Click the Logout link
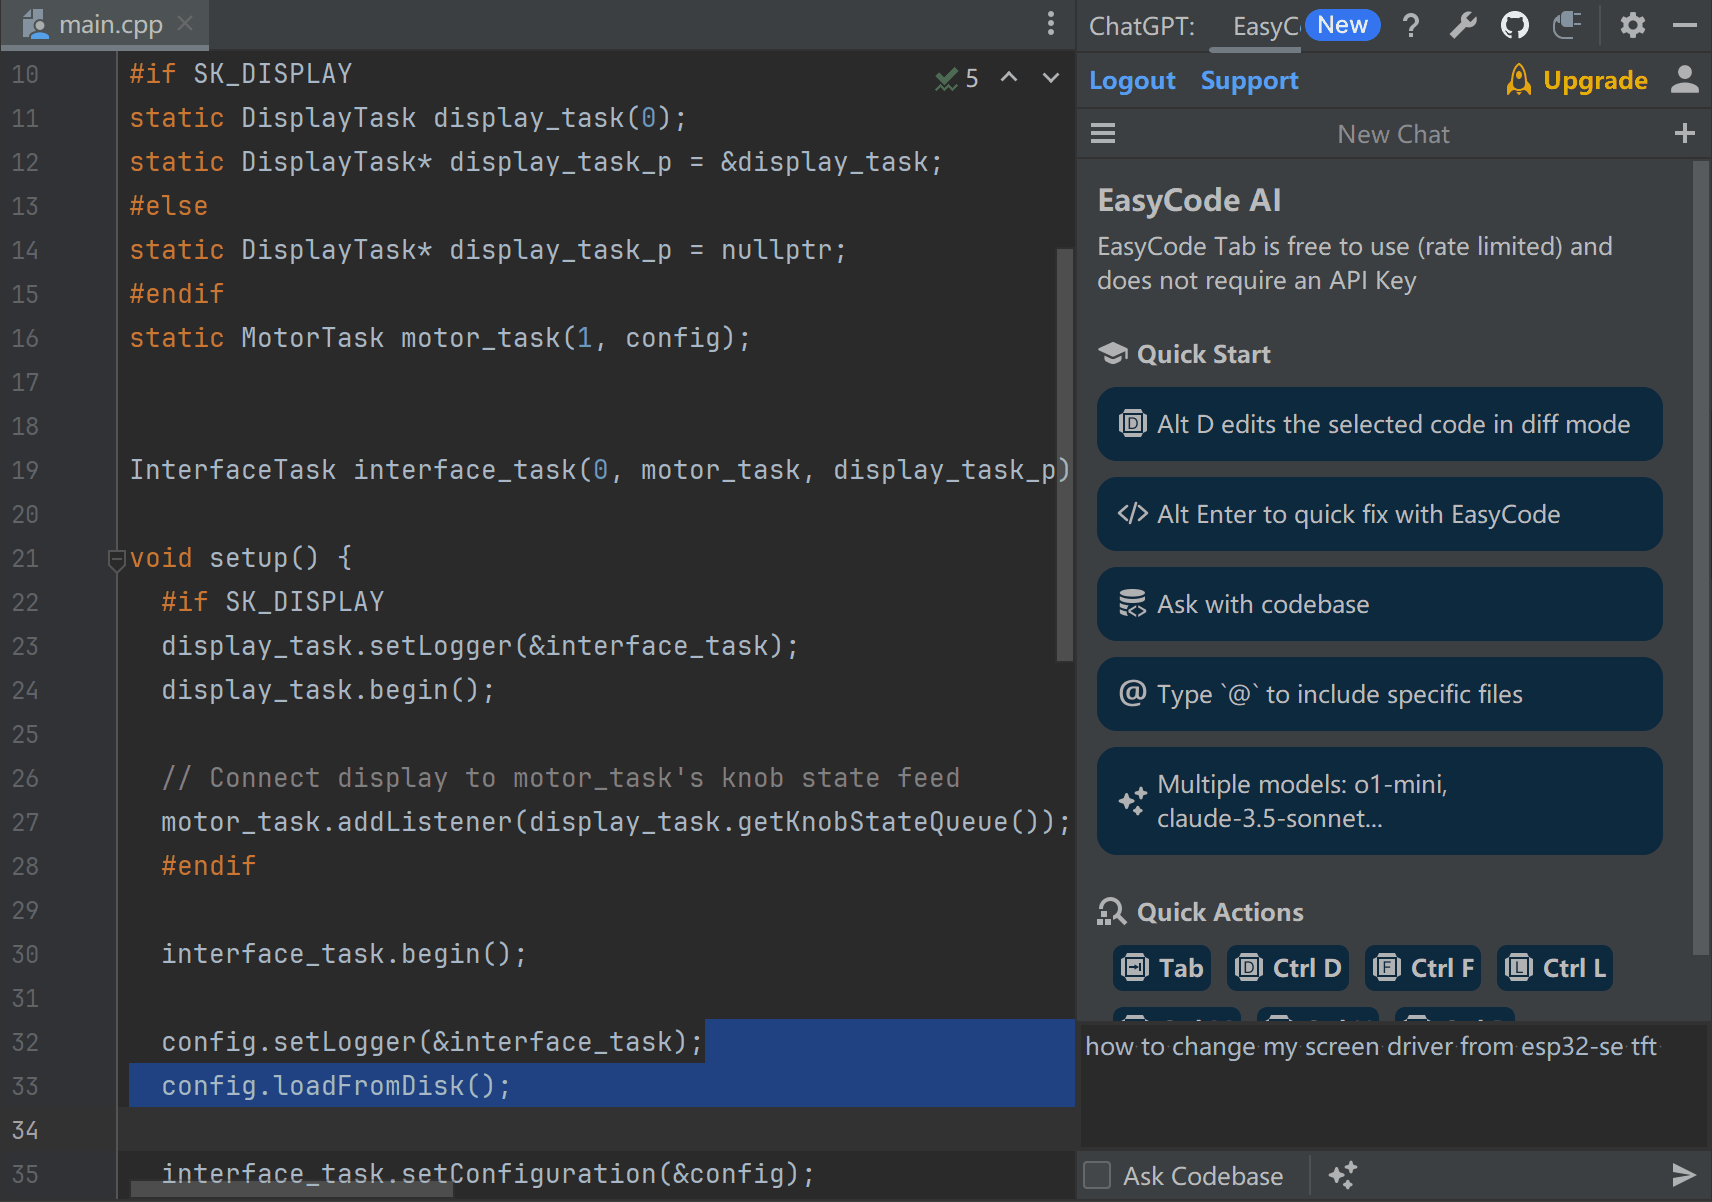 click(x=1133, y=80)
